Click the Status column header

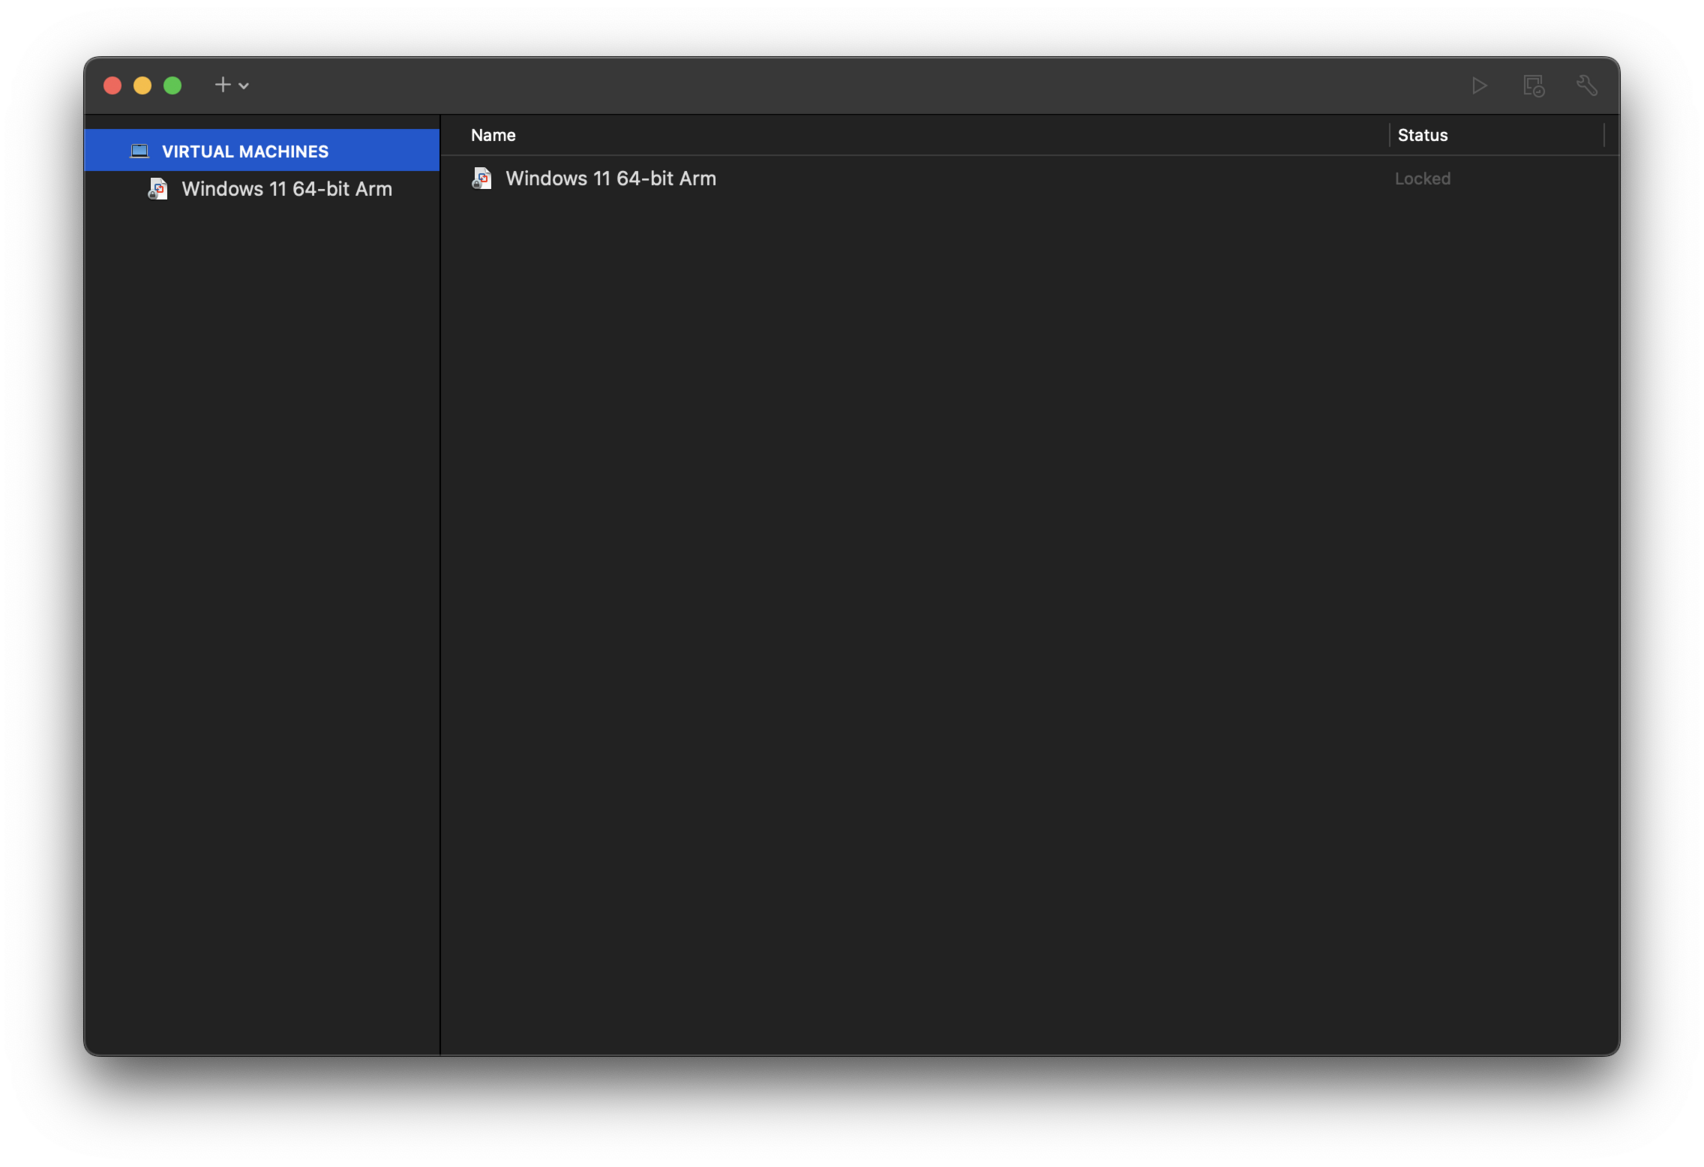(1422, 135)
